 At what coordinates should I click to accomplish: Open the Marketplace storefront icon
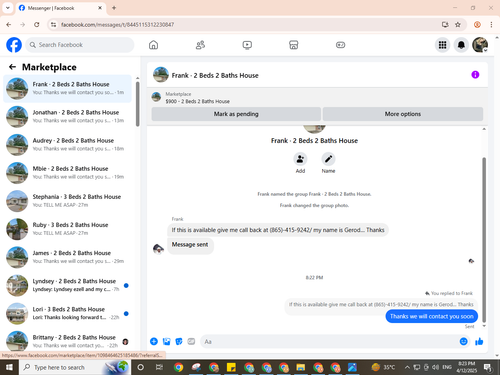tap(294, 45)
